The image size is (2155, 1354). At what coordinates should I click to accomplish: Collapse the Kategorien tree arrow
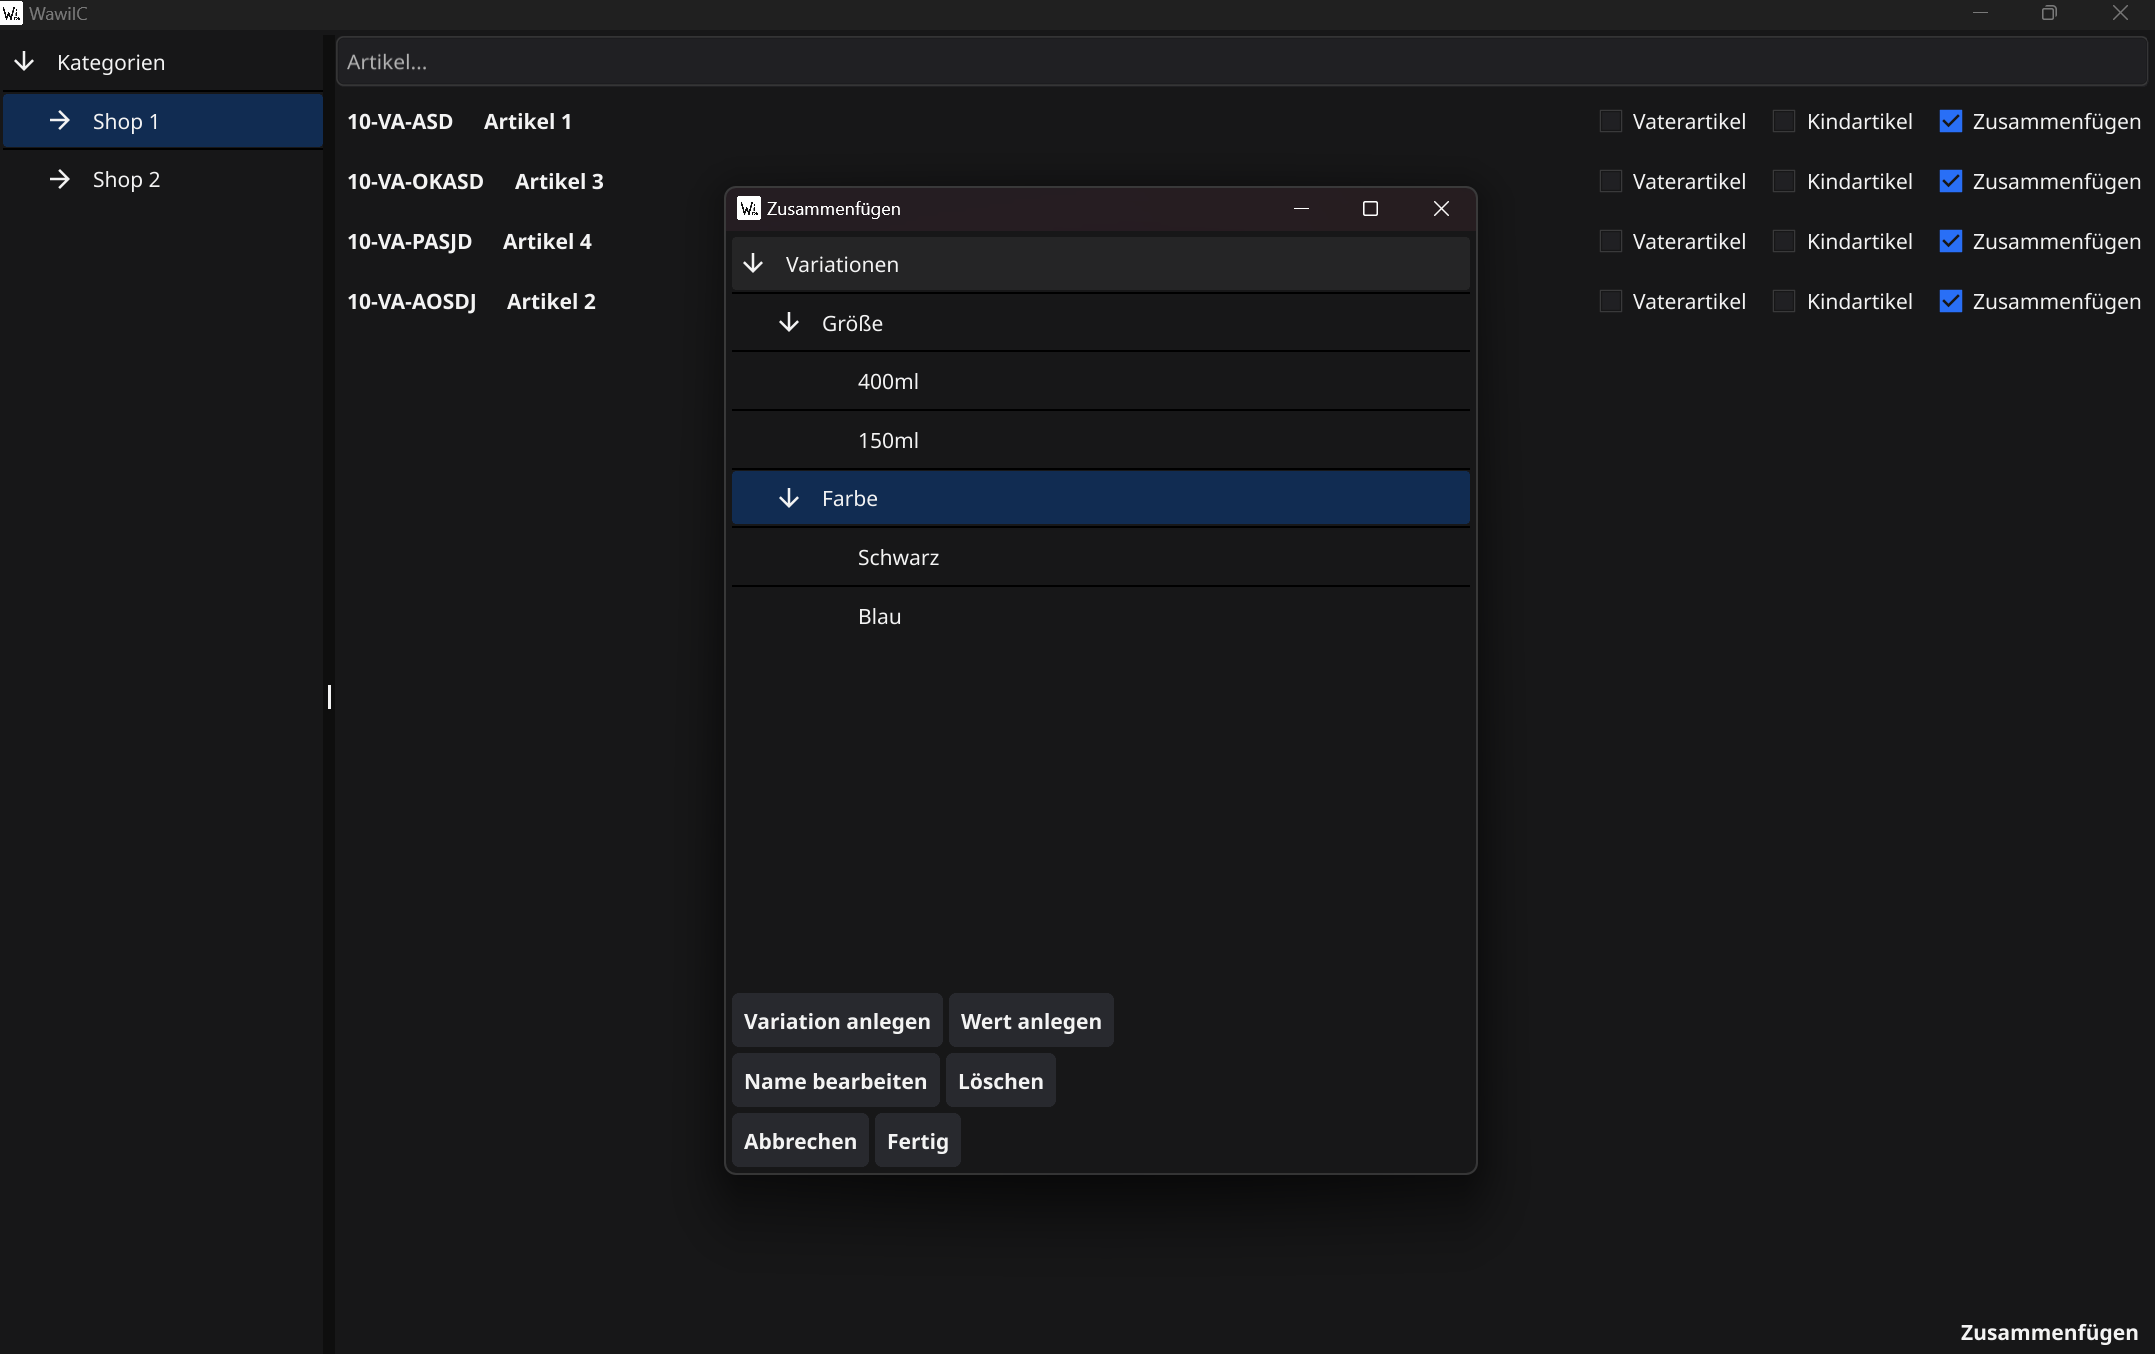pos(24,62)
